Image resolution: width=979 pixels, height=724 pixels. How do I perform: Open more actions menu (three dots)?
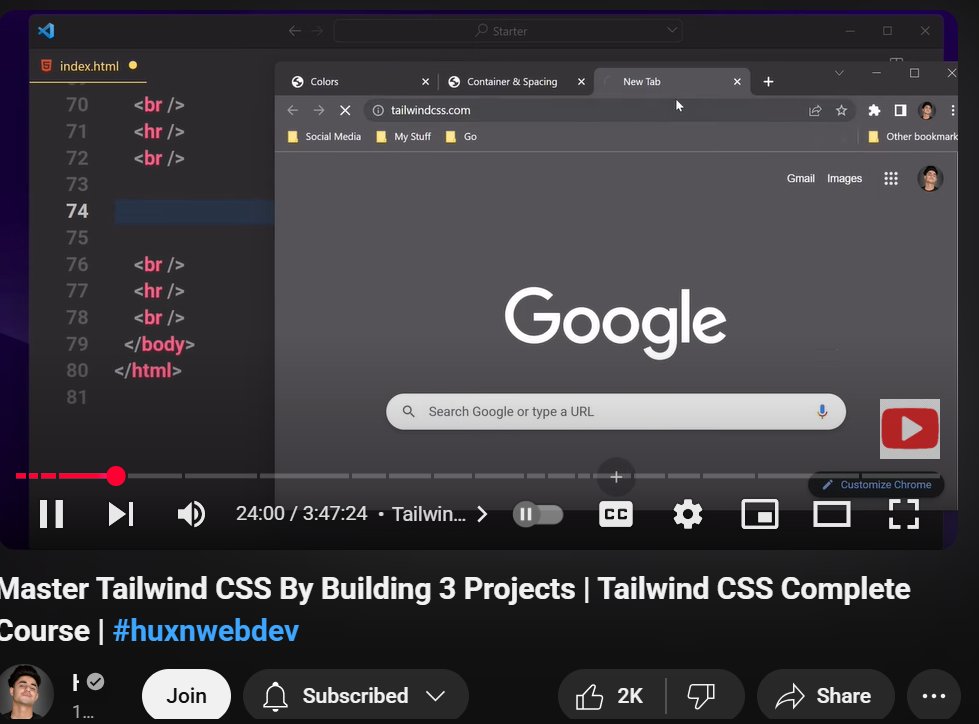point(933,695)
